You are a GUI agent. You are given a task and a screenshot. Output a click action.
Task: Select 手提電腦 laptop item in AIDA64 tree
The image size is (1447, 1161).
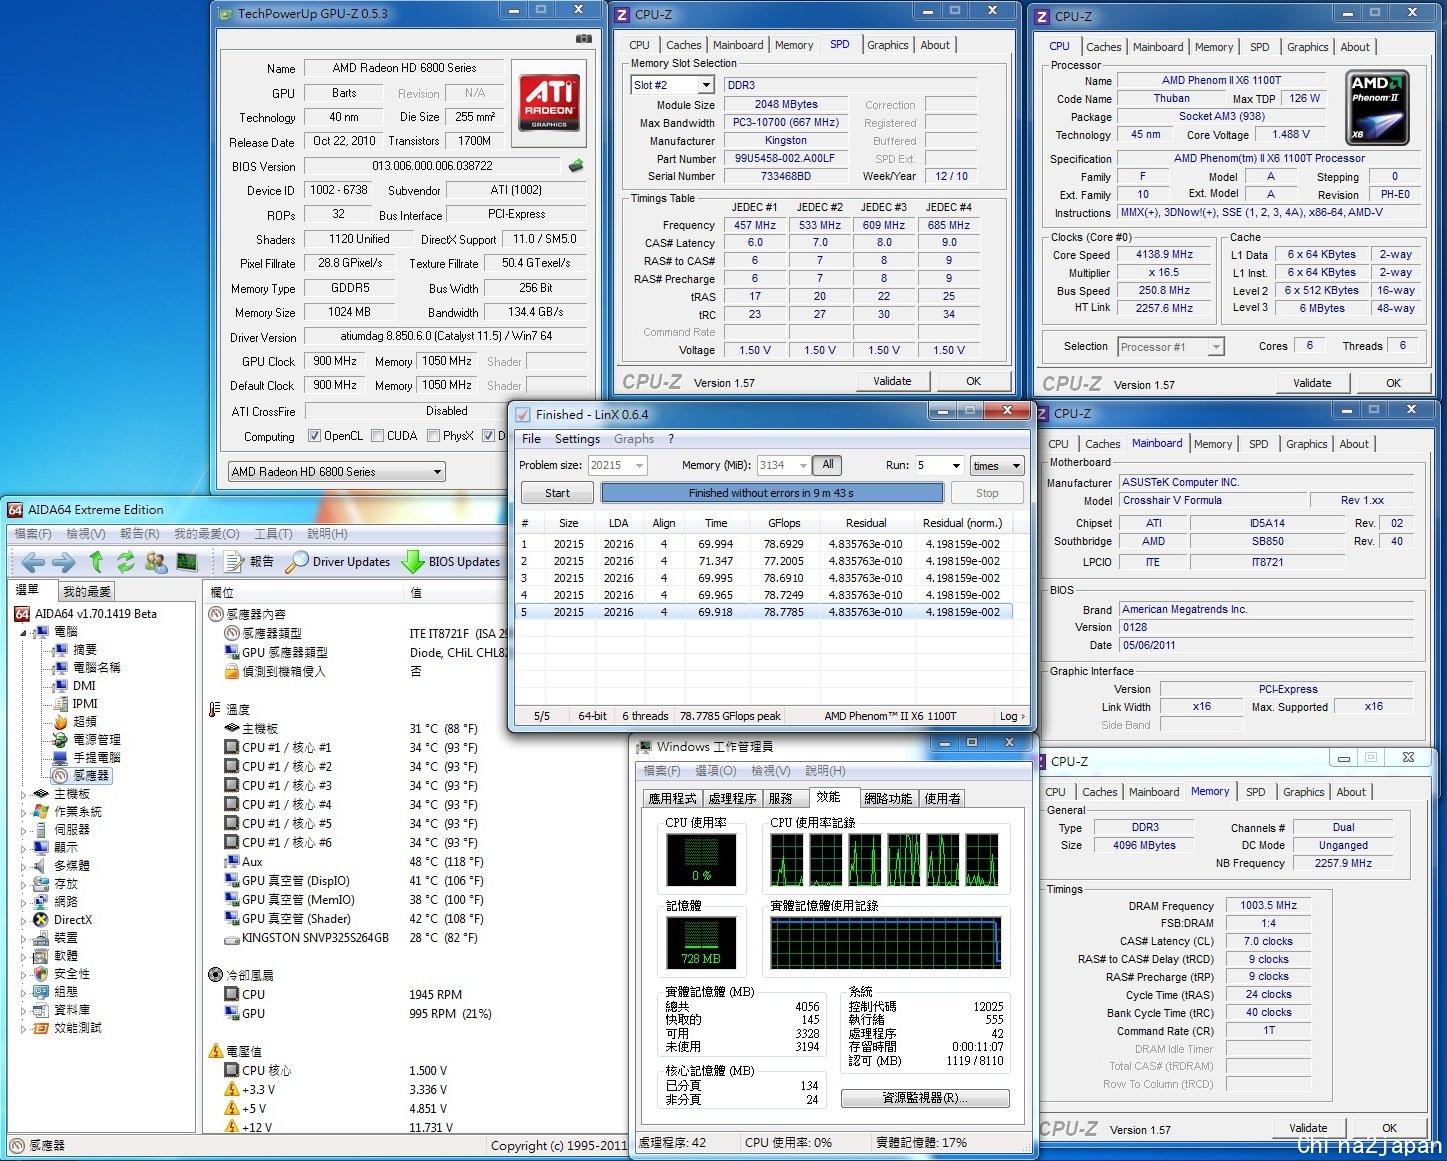coord(87,758)
